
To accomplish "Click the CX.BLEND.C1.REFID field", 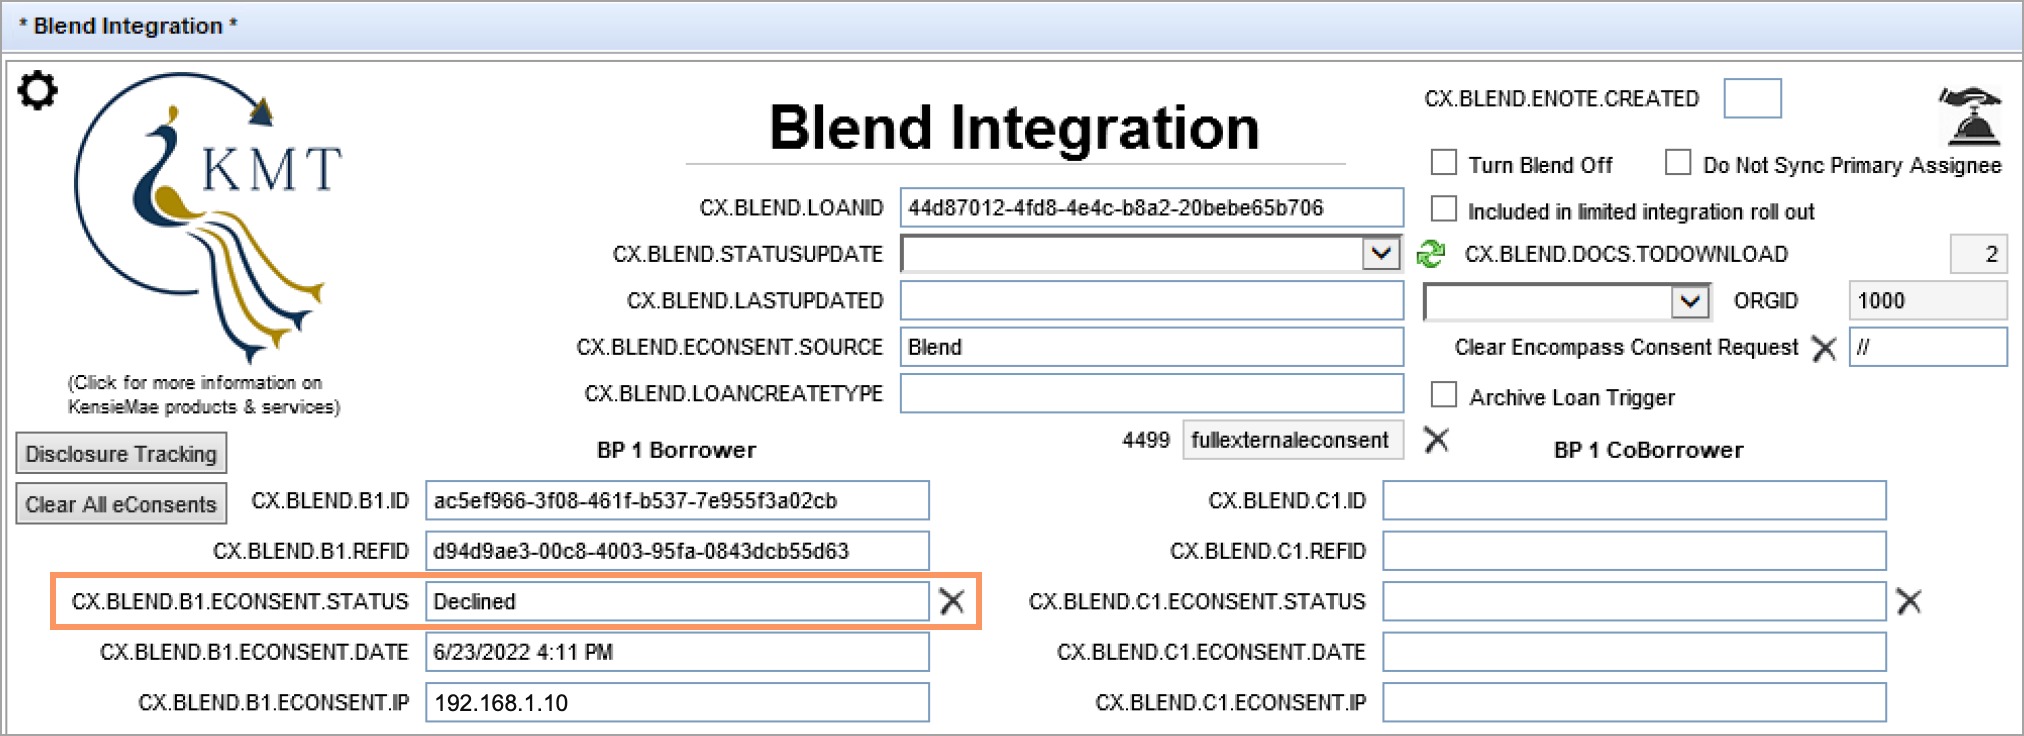I will click(1634, 551).
